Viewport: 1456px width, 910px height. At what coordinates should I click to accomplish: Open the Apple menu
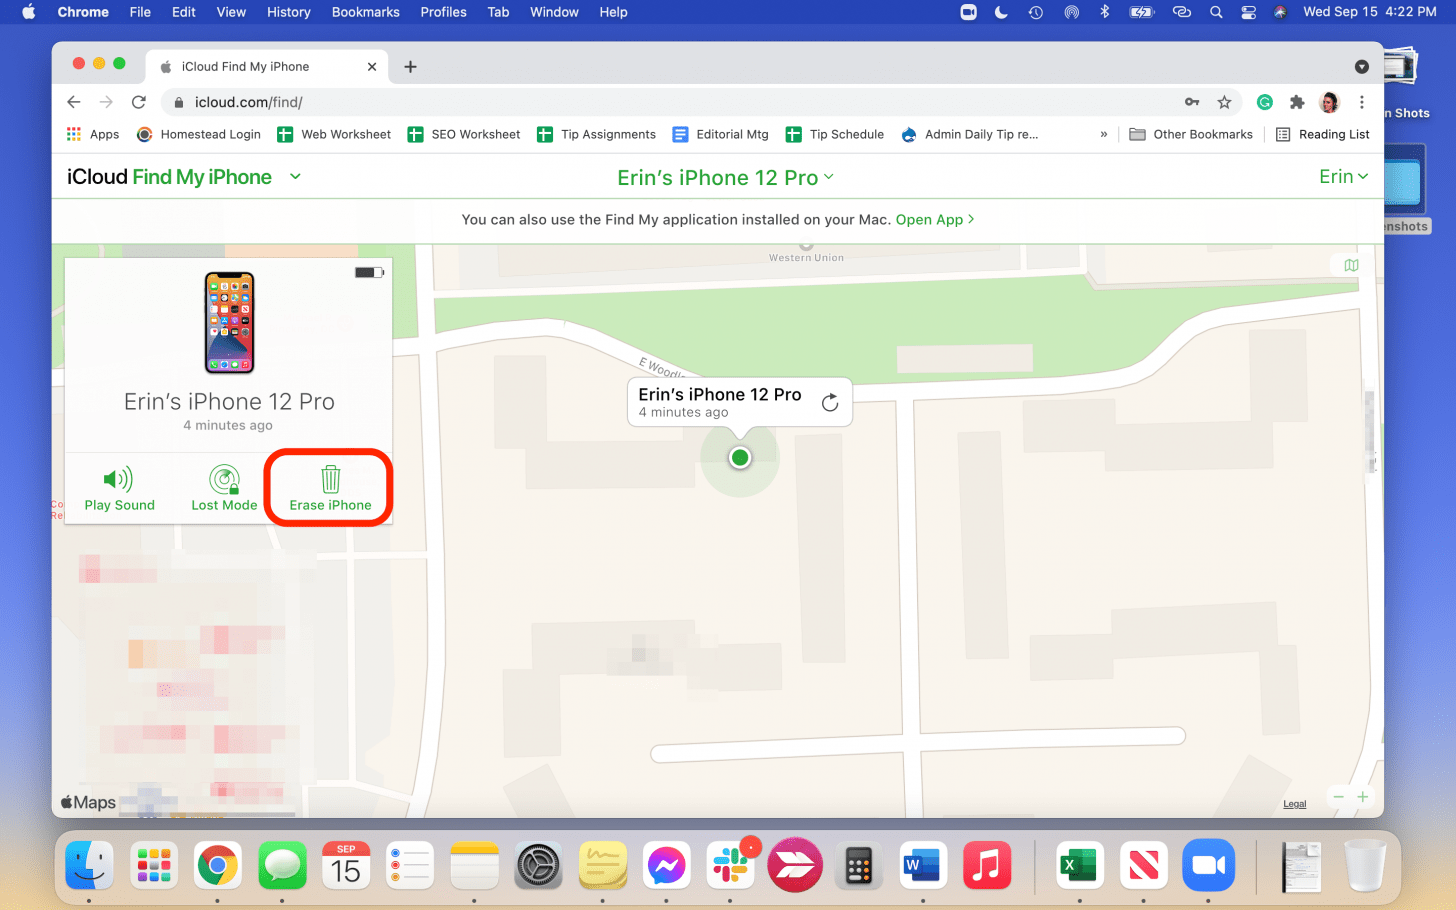coord(29,12)
